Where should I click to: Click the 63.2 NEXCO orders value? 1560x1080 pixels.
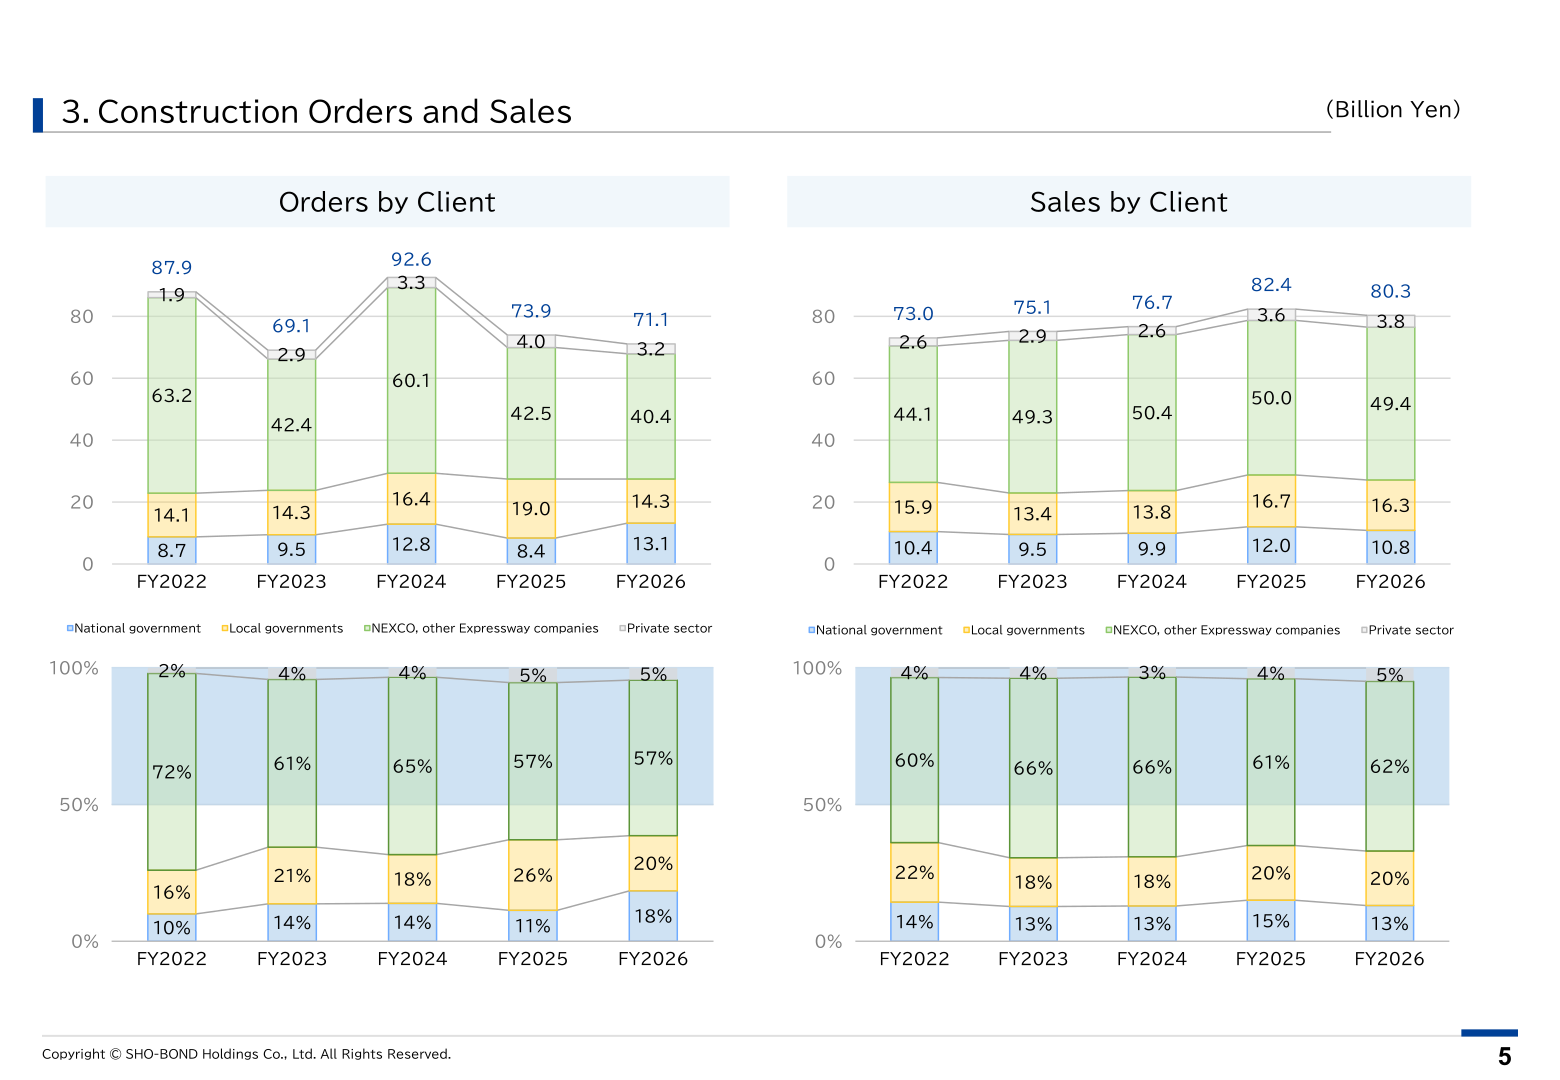172,396
